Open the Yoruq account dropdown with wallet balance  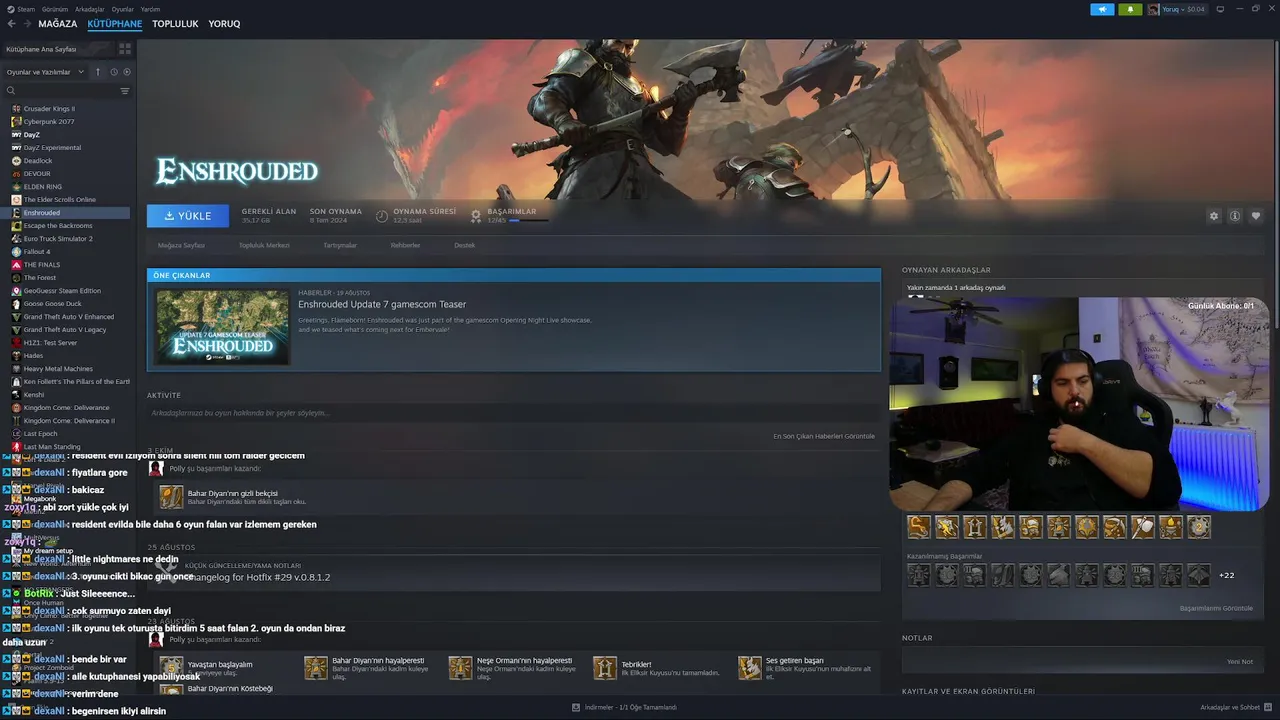(x=1184, y=9)
